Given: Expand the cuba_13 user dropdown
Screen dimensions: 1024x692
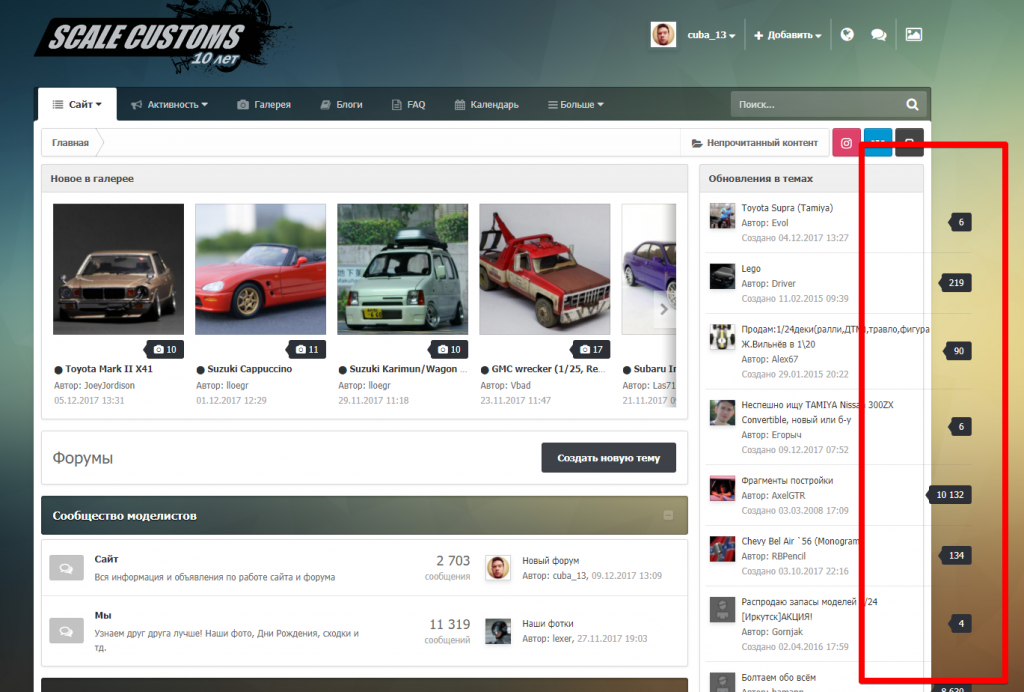Looking at the screenshot, I should point(706,33).
